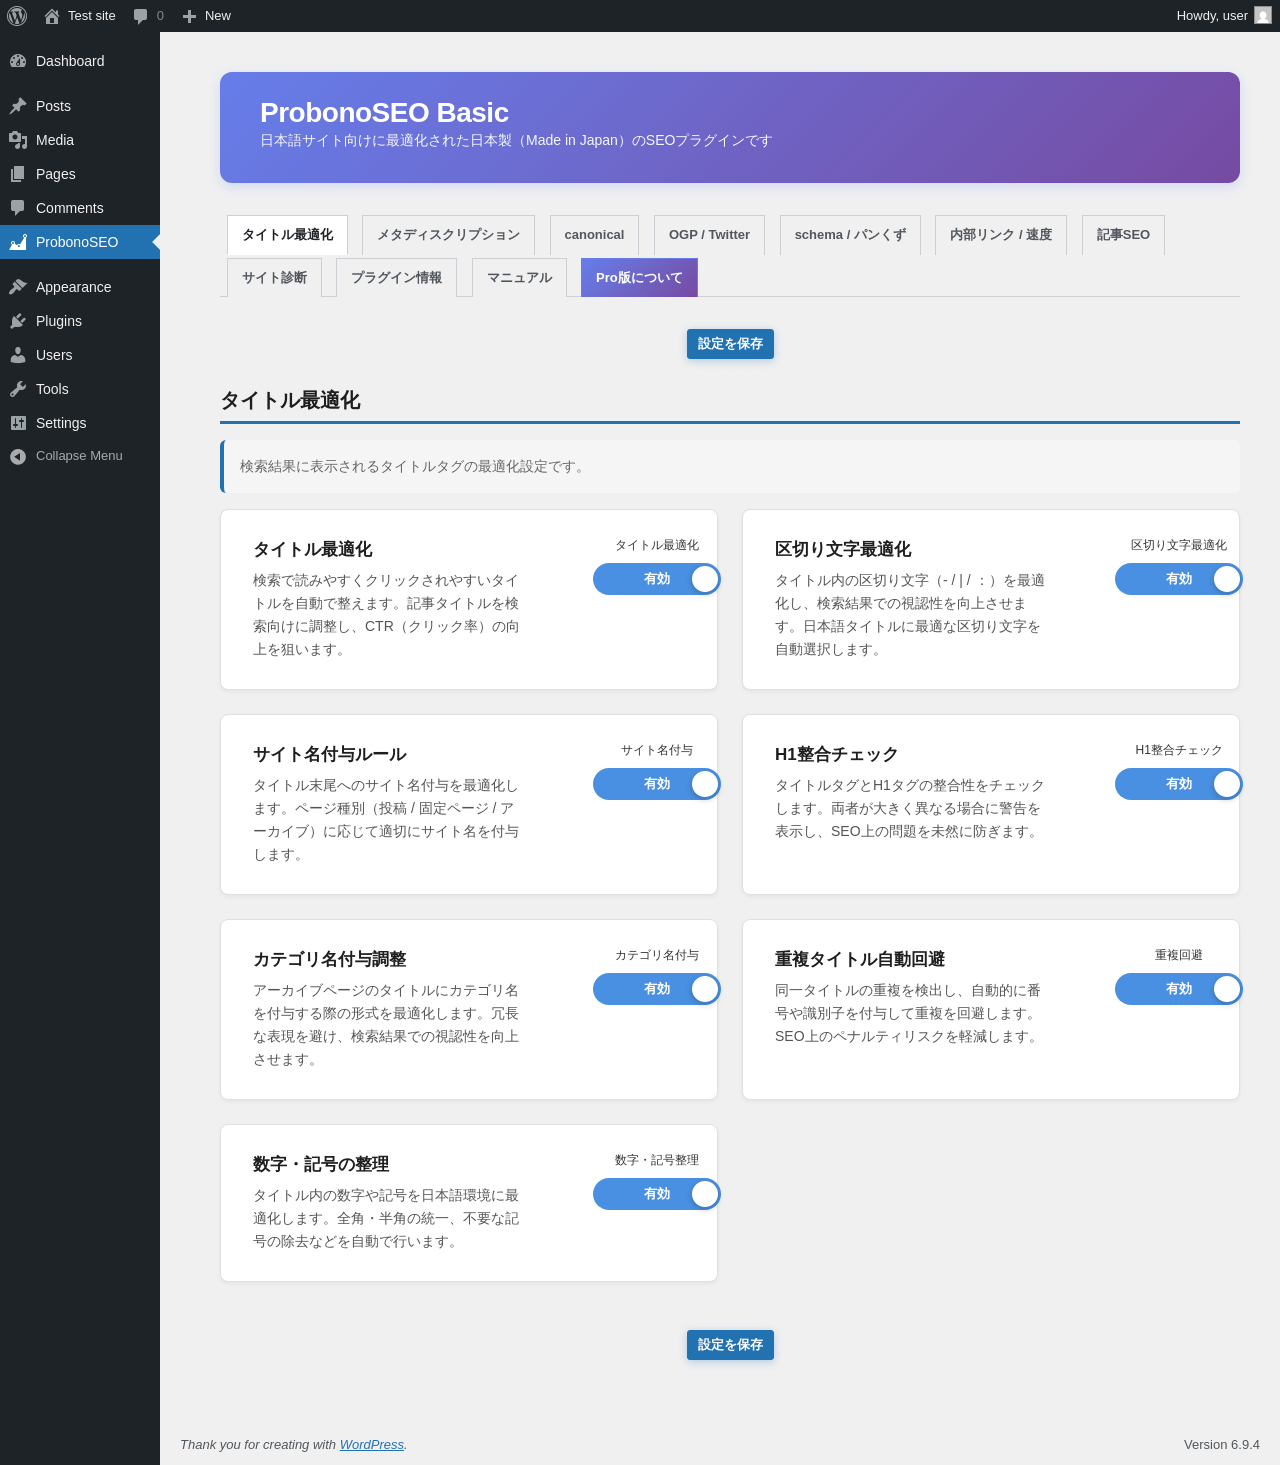Viewport: 1280px width, 1465px height.
Task: Open the Pages menu item
Action: [x=80, y=174]
